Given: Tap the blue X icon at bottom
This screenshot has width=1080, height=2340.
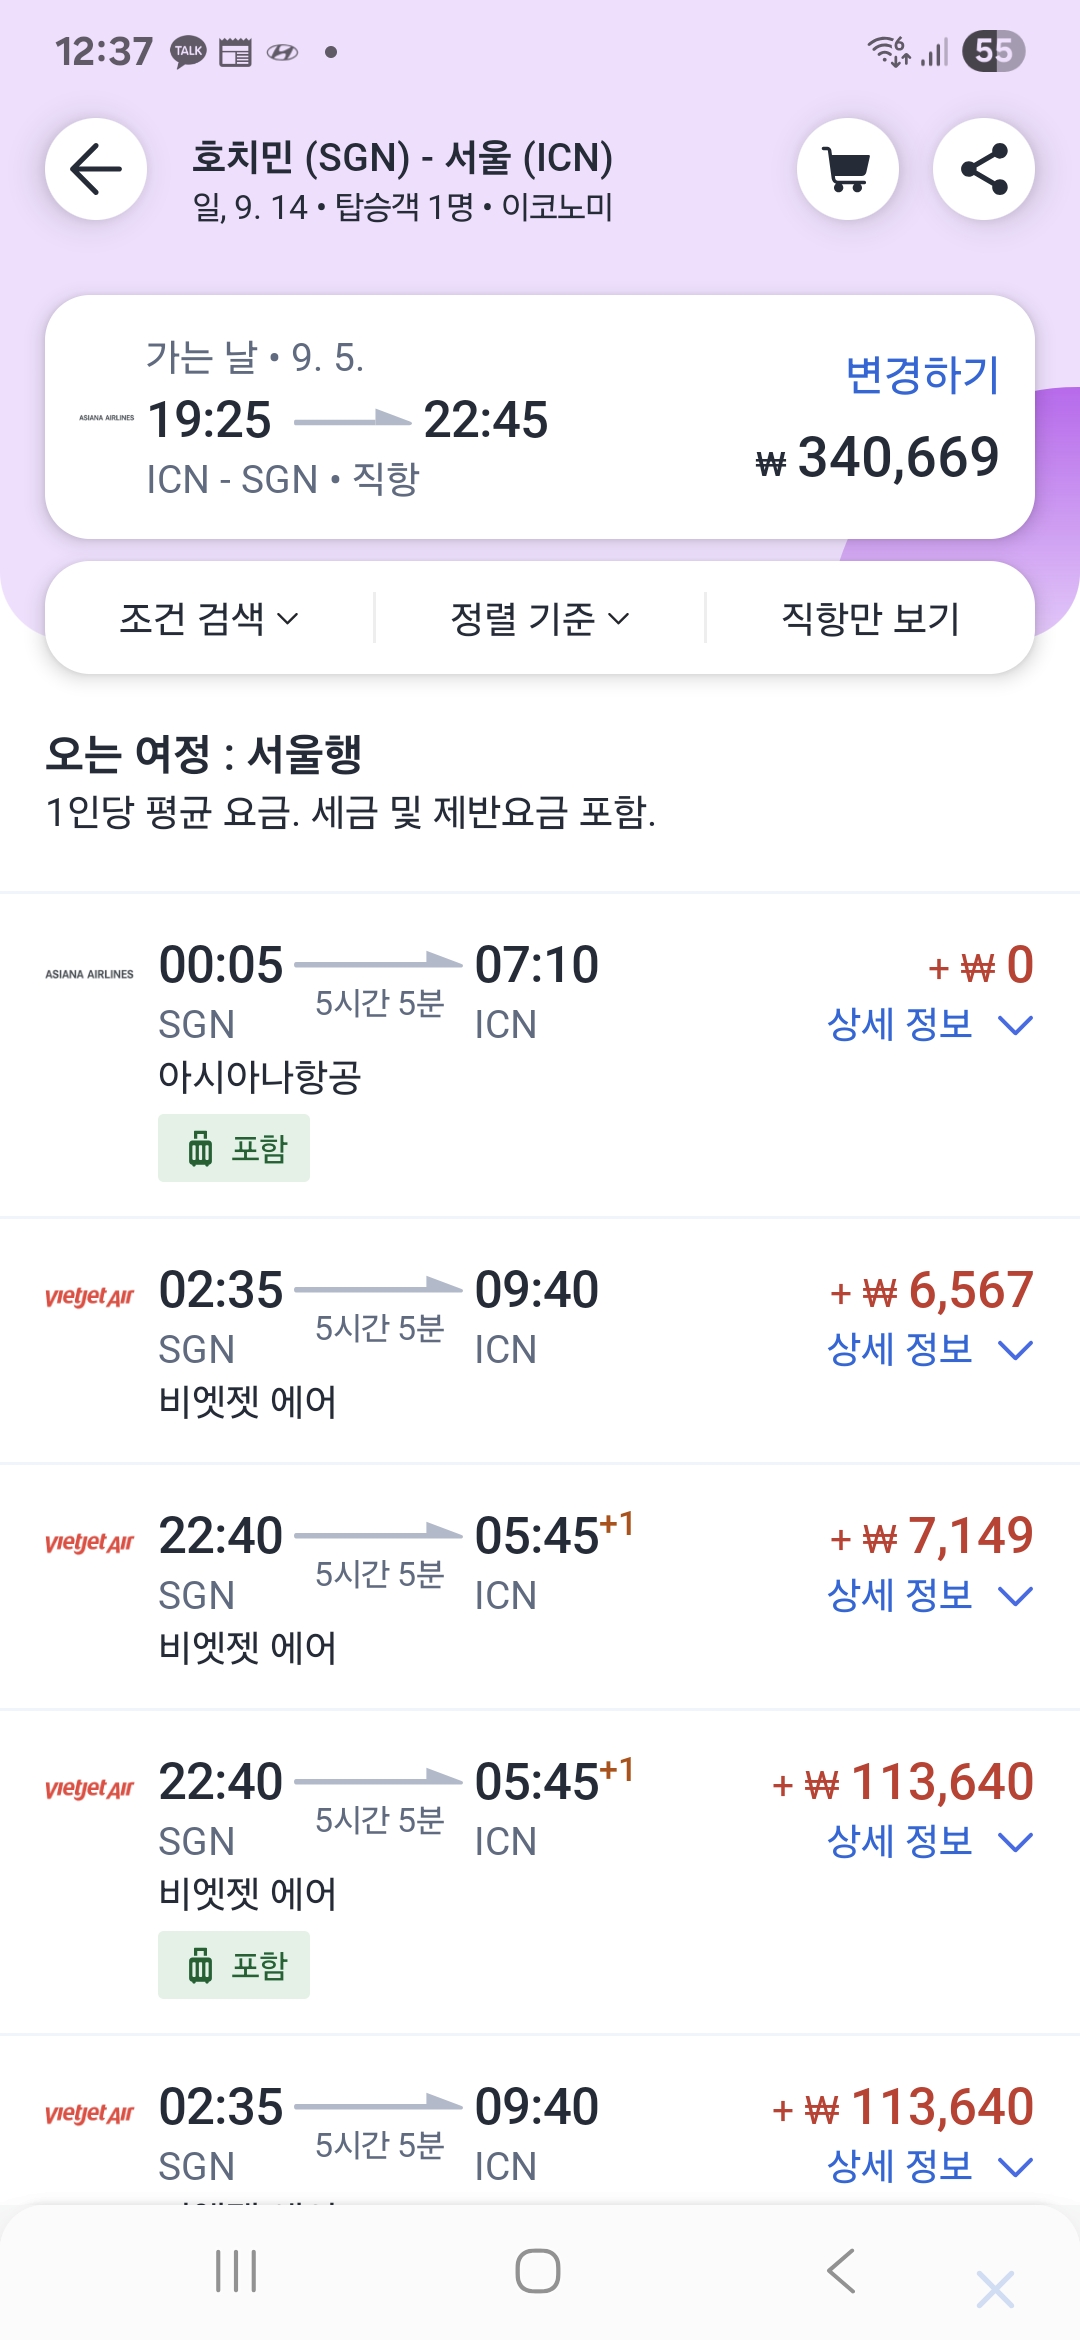Looking at the screenshot, I should tap(995, 2289).
